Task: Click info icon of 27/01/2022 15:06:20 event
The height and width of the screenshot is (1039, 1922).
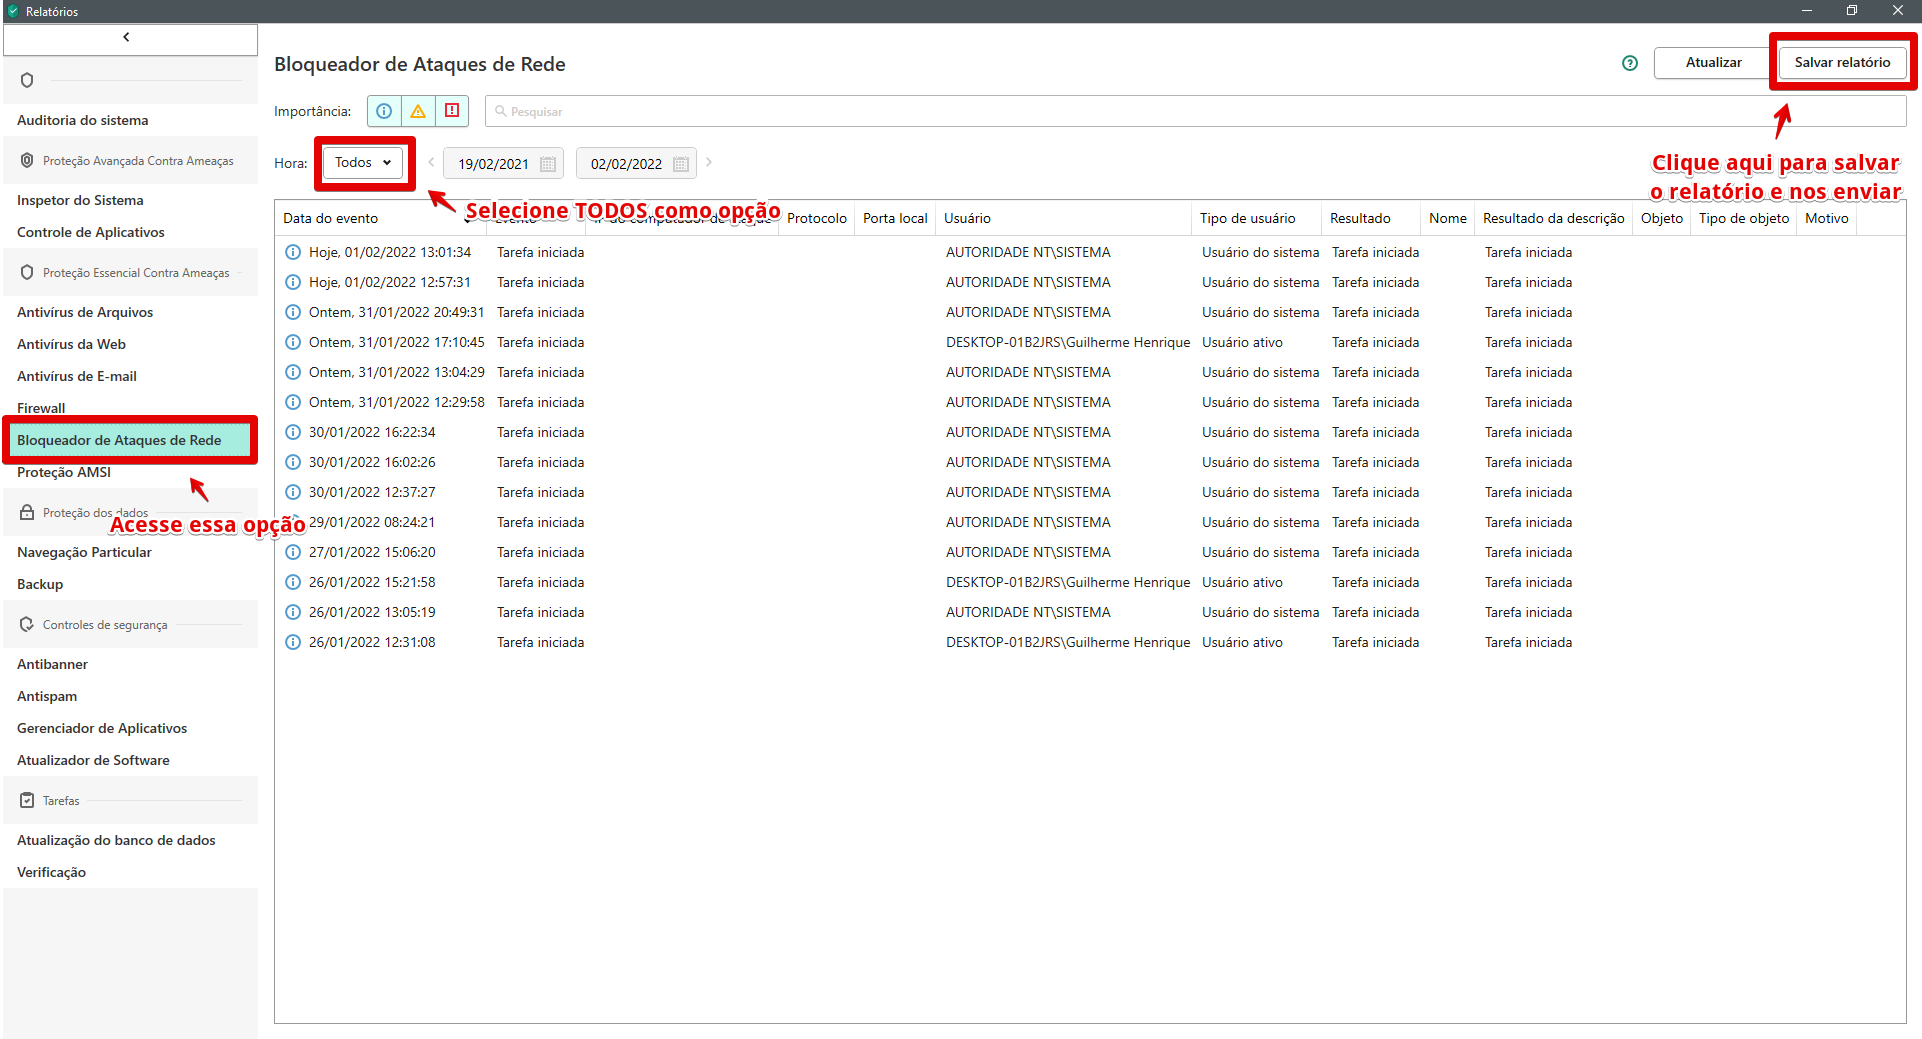Action: coord(293,552)
